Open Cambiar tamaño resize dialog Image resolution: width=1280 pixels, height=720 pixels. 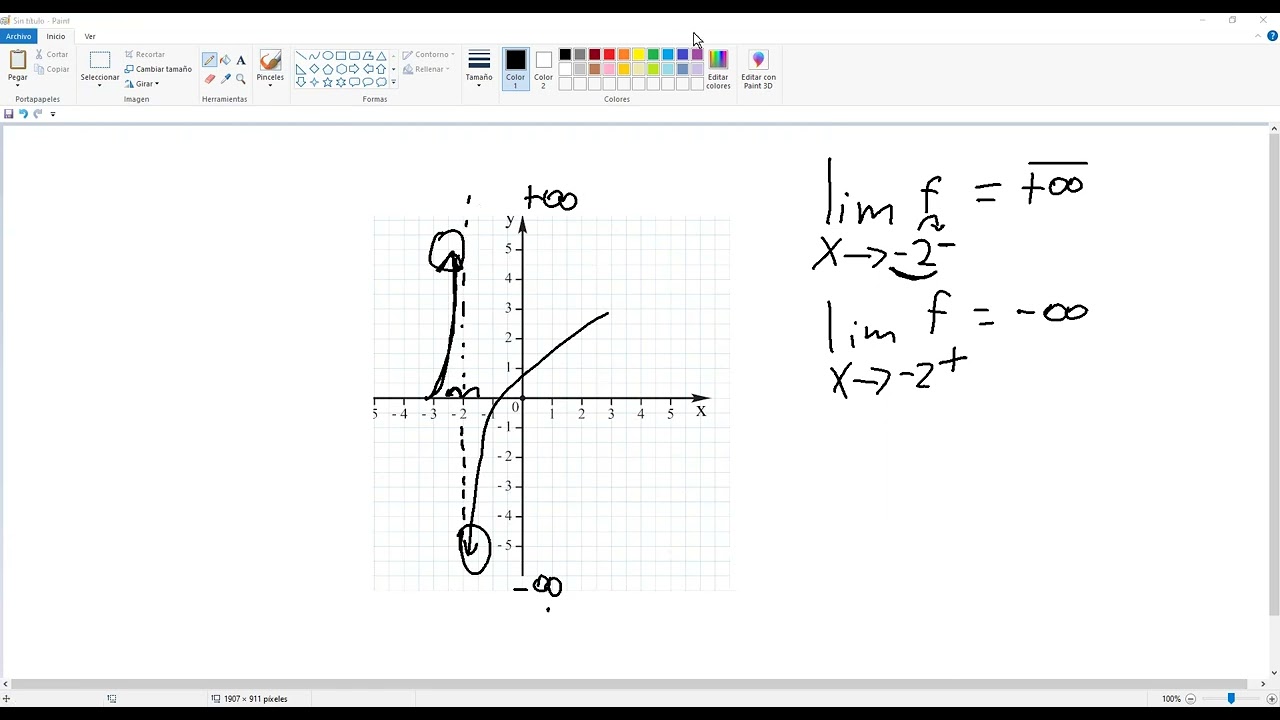pyautogui.click(x=158, y=69)
